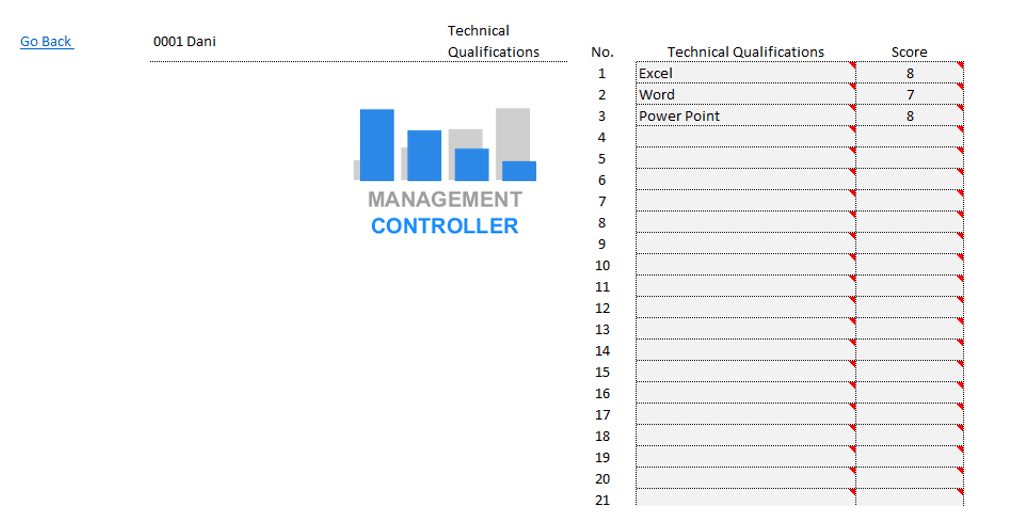Click the score cell for Word
The height and width of the screenshot is (527, 1014).
[x=909, y=95]
